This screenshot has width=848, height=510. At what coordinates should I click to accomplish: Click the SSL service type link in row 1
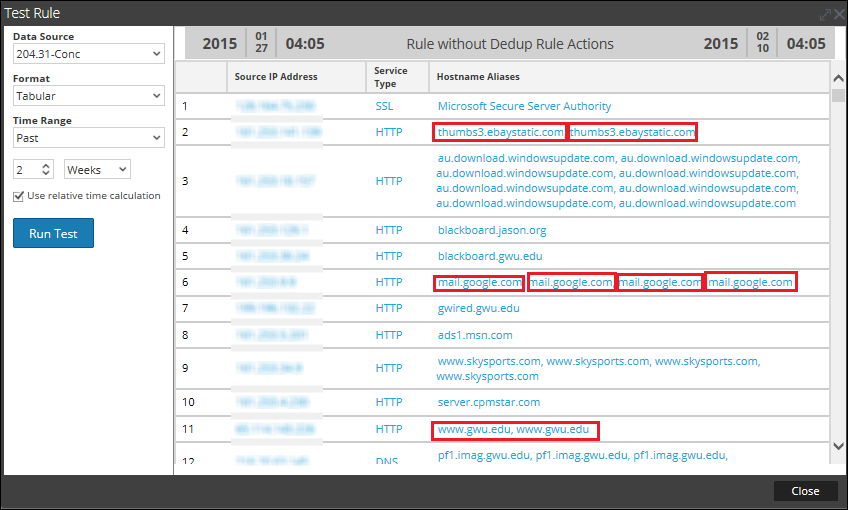[x=385, y=106]
